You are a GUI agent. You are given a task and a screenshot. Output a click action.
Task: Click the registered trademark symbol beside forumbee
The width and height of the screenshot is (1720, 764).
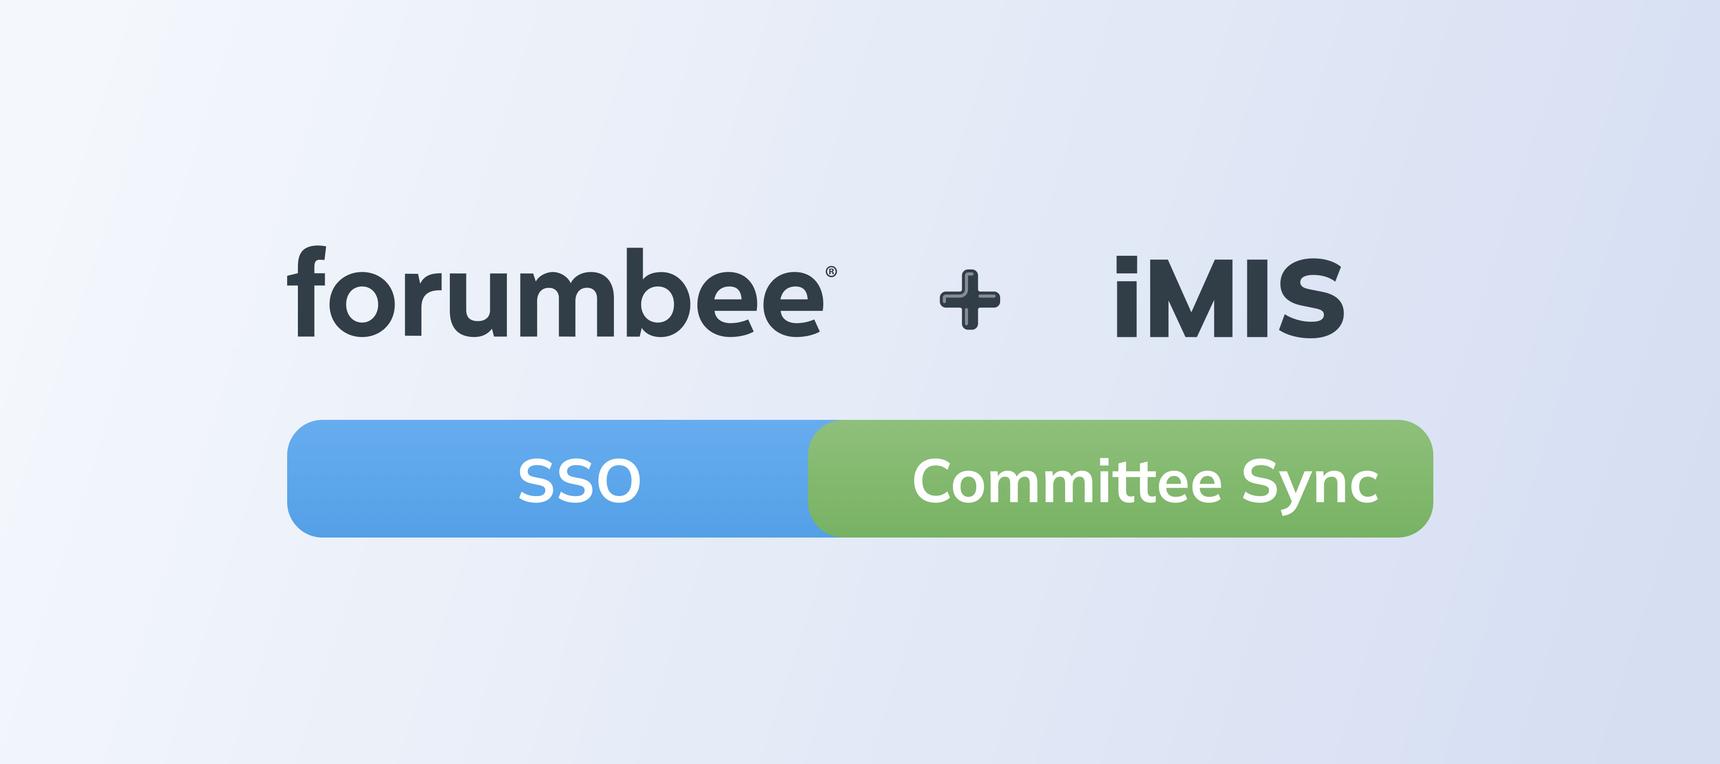click(831, 272)
